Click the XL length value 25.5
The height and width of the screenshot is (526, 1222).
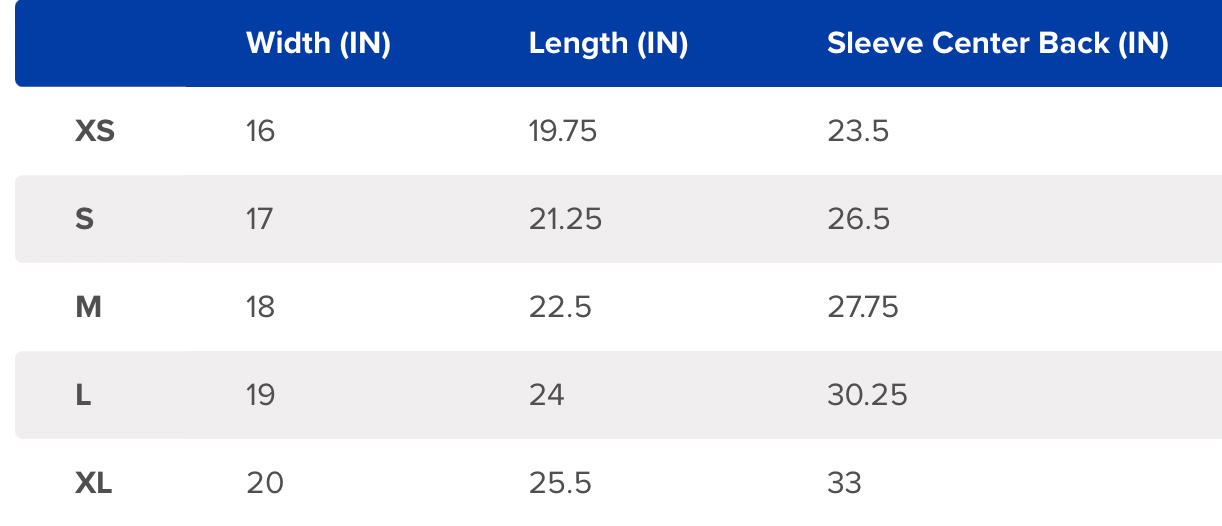(560, 484)
